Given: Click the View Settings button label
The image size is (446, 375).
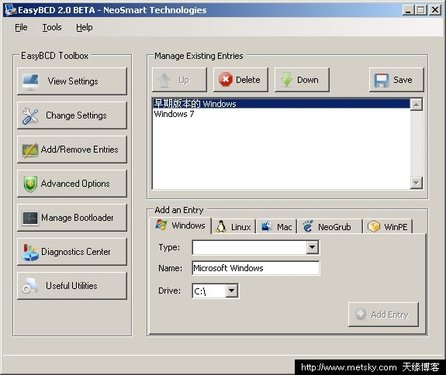Looking at the screenshot, I should 73,81.
